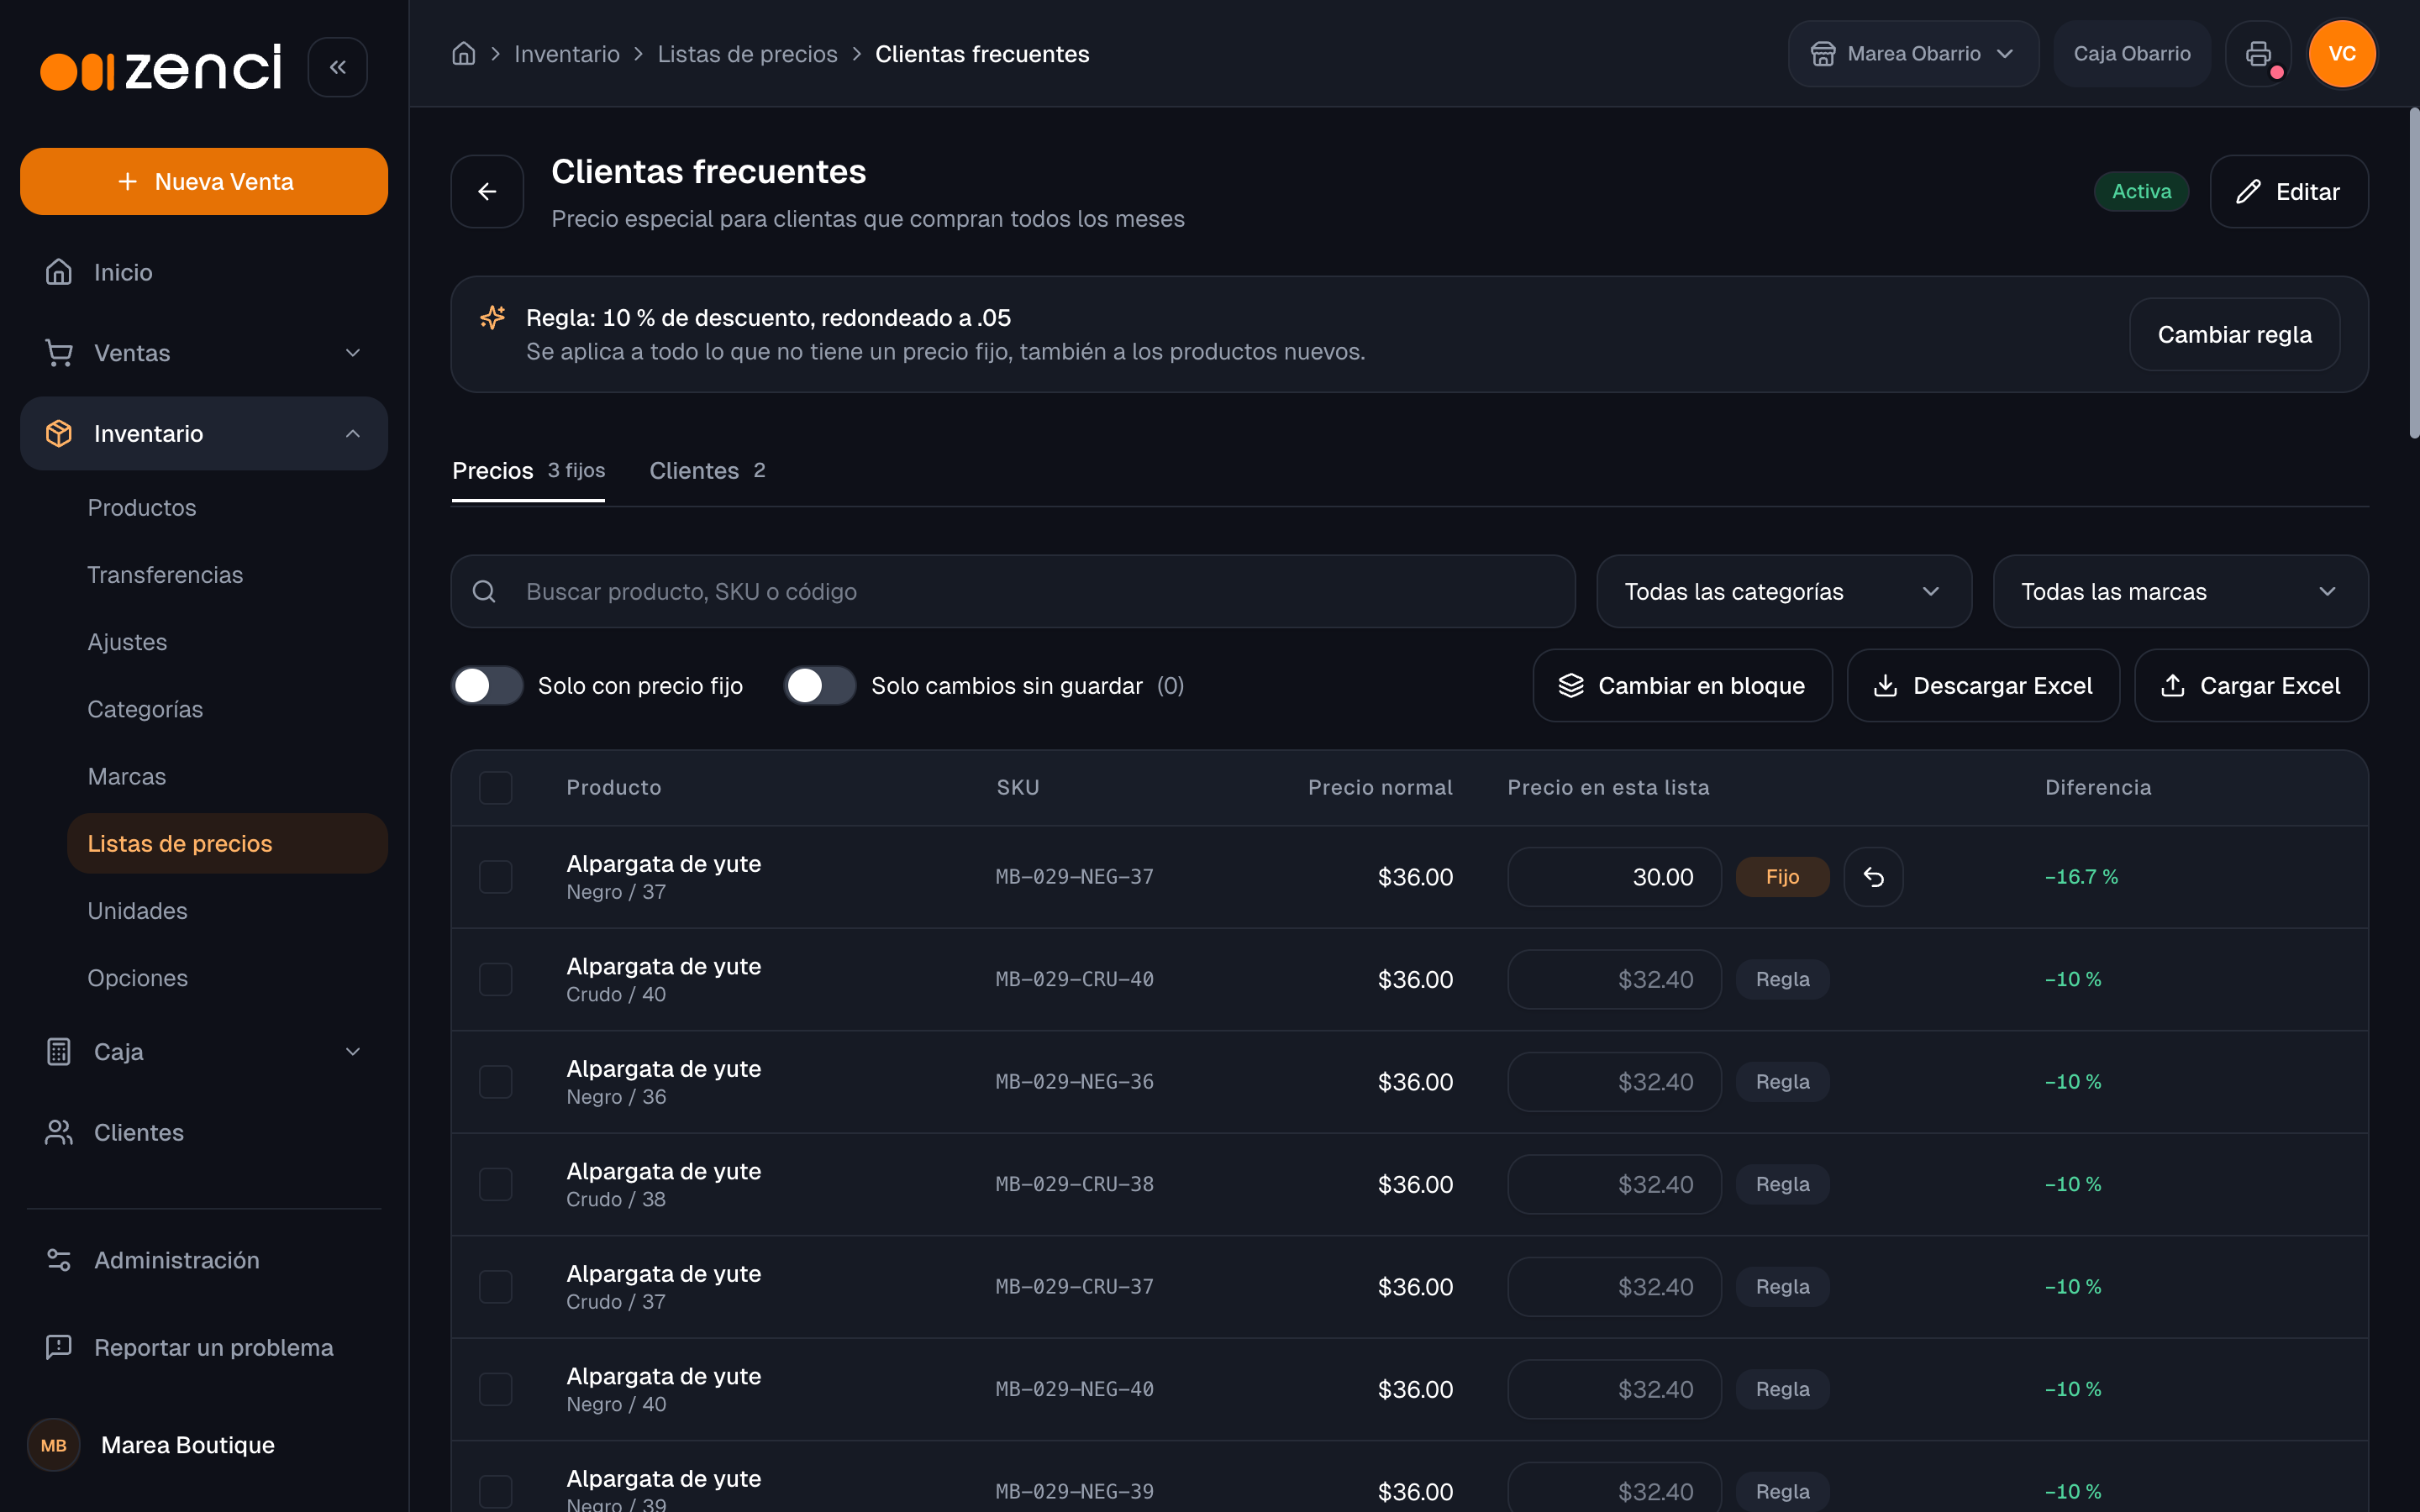
Task: Revert the fixed price for MB-029-NEG-37
Action: coord(1873,877)
